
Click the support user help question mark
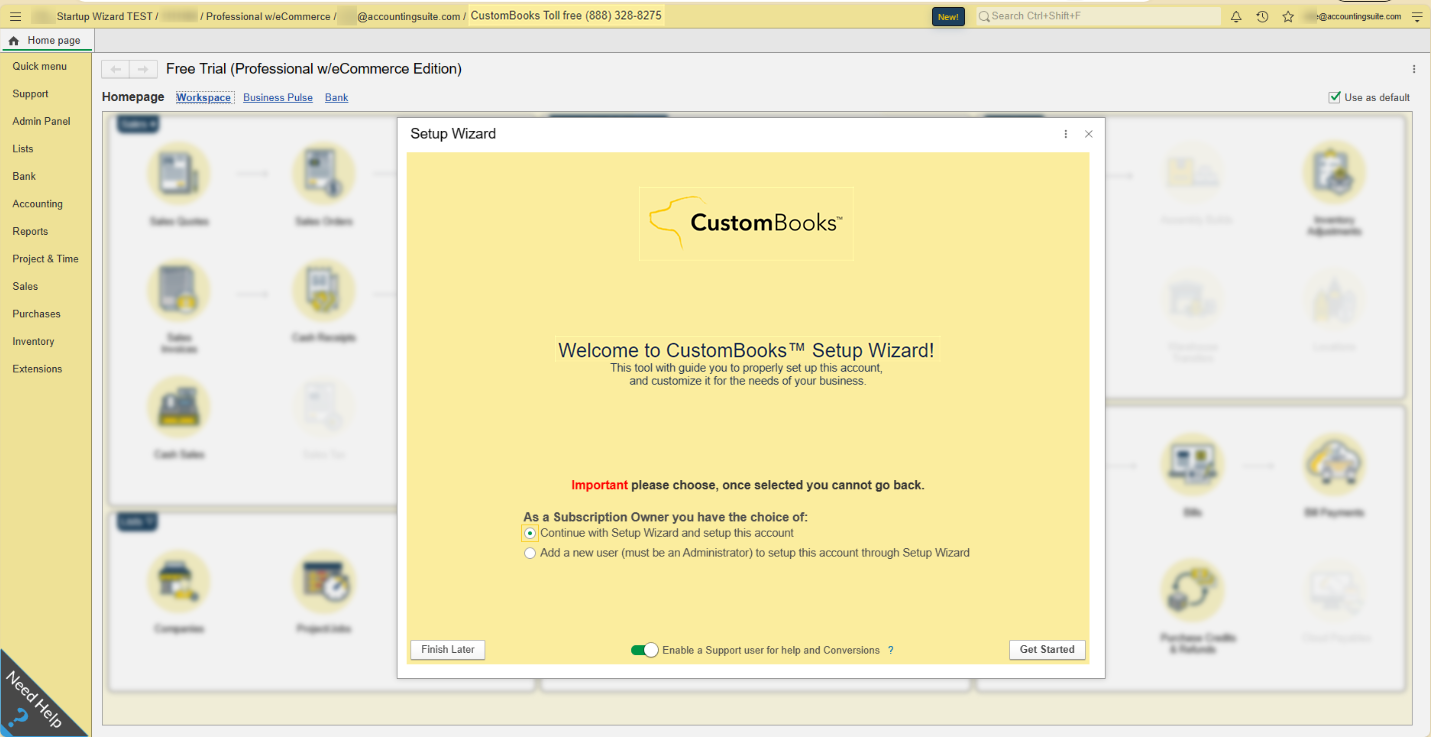[x=891, y=650]
